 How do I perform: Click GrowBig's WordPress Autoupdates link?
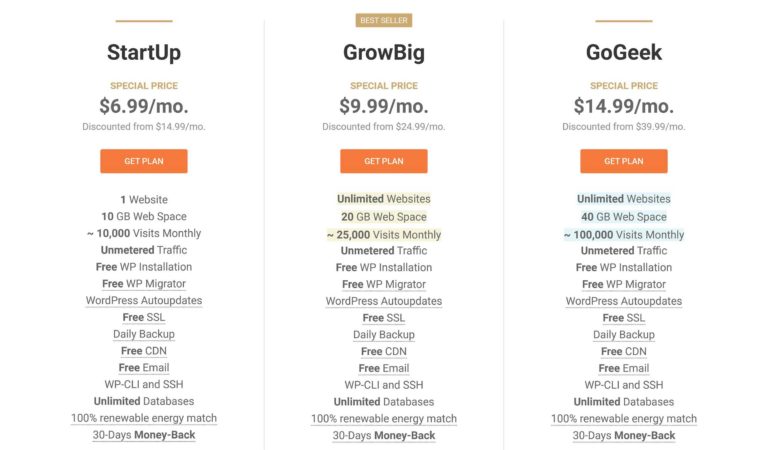(x=383, y=301)
